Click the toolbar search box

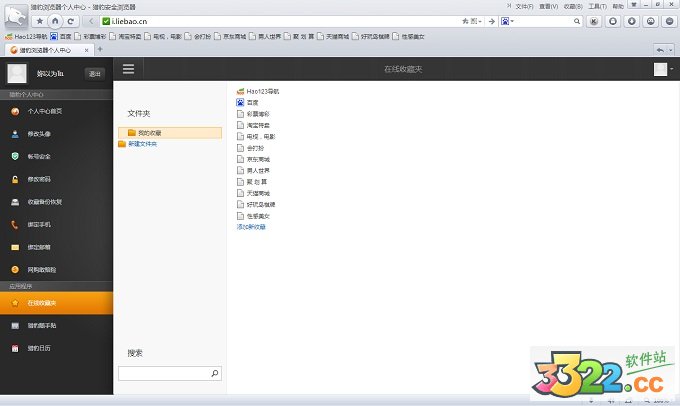point(543,21)
